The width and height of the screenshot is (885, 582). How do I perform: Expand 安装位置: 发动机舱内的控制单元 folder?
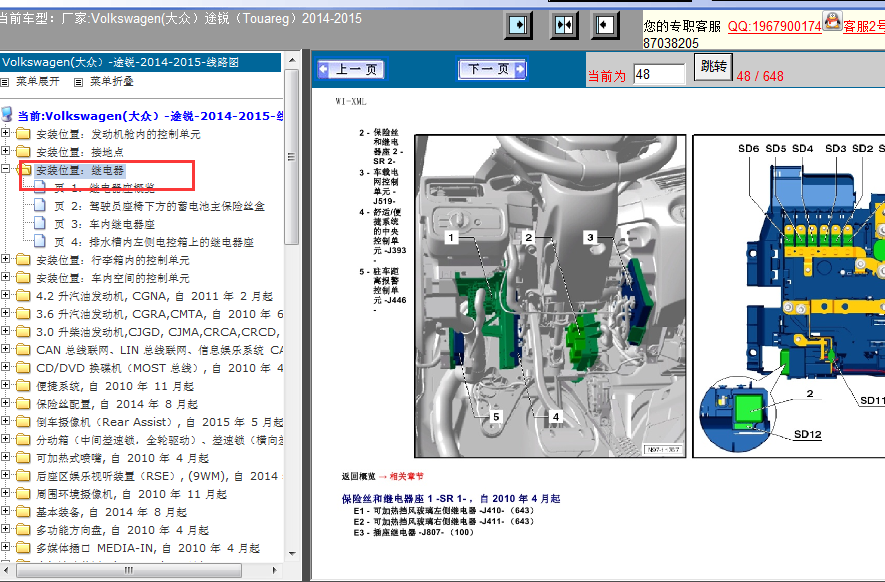[5, 133]
